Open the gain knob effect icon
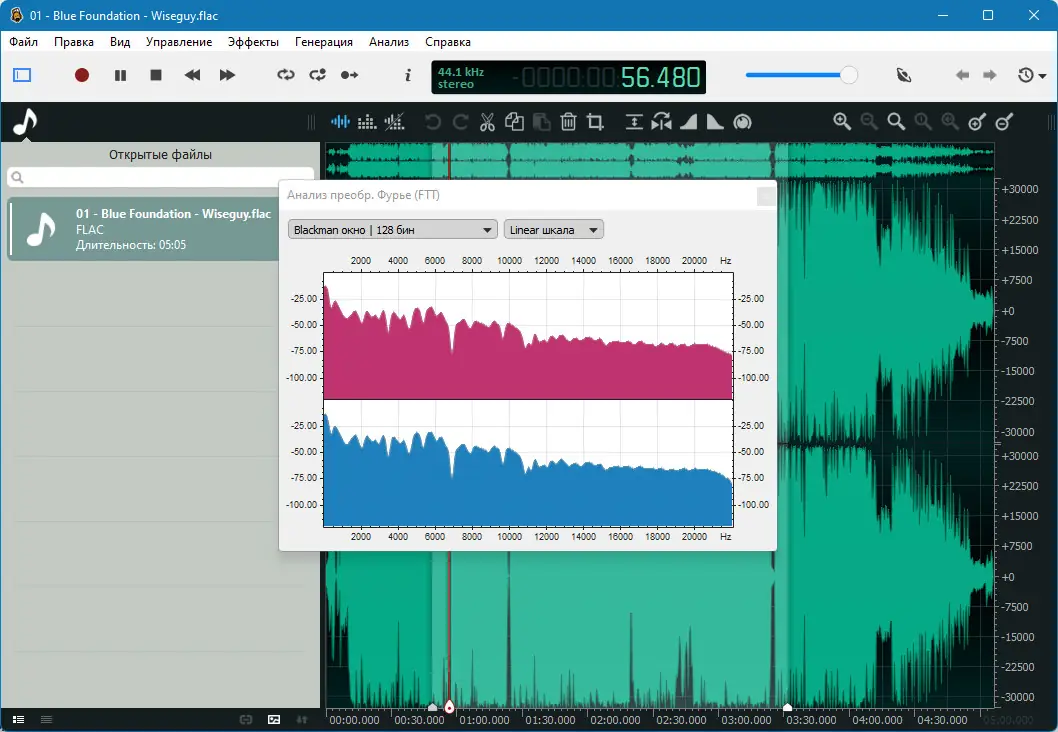 [742, 122]
